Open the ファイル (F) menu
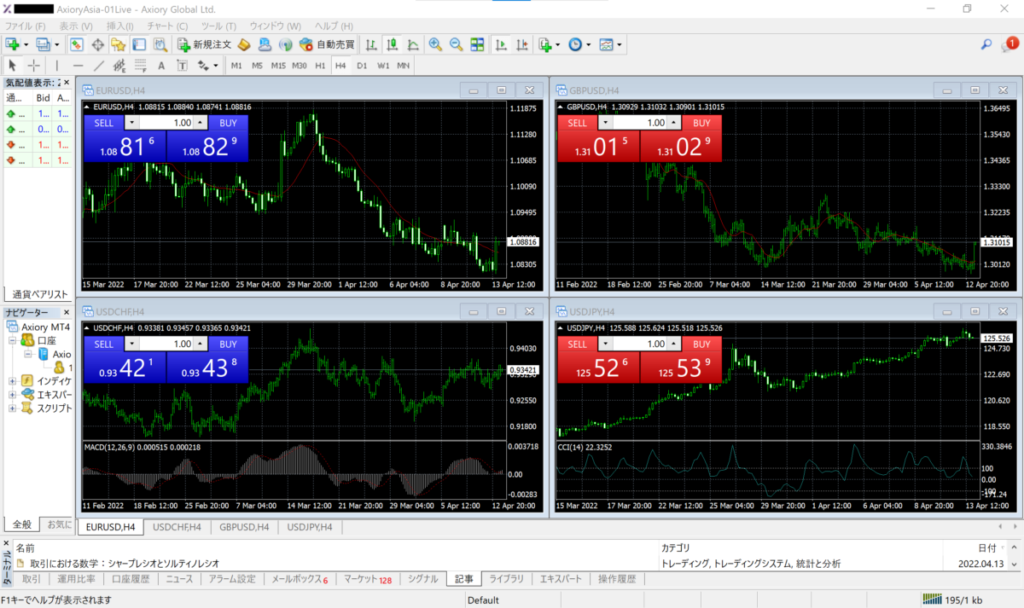Screen dimensions: 1024x608 25,26
